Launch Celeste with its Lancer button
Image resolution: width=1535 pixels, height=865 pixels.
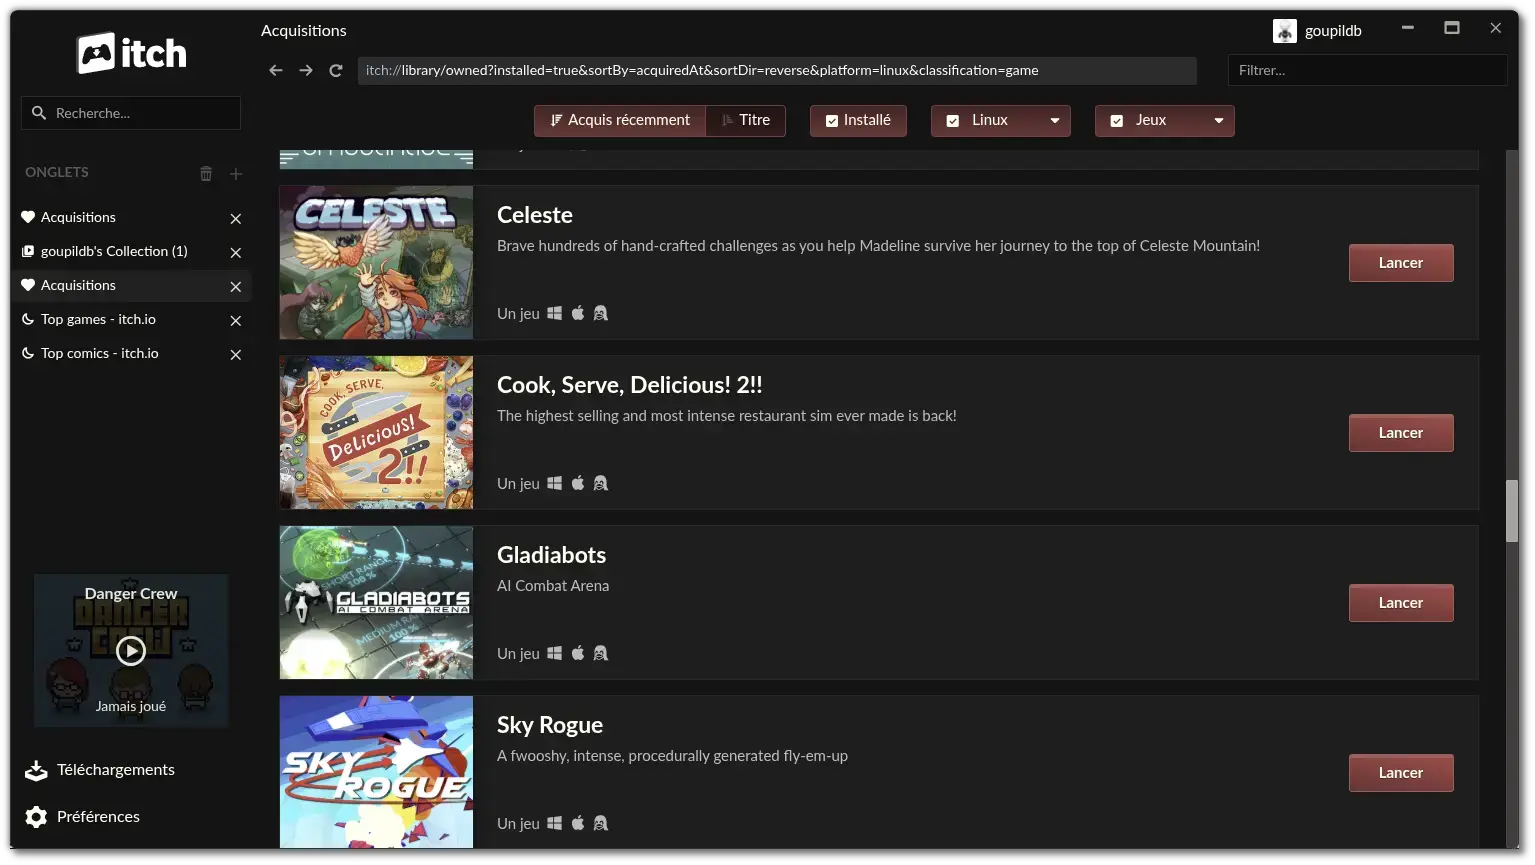tap(1401, 263)
